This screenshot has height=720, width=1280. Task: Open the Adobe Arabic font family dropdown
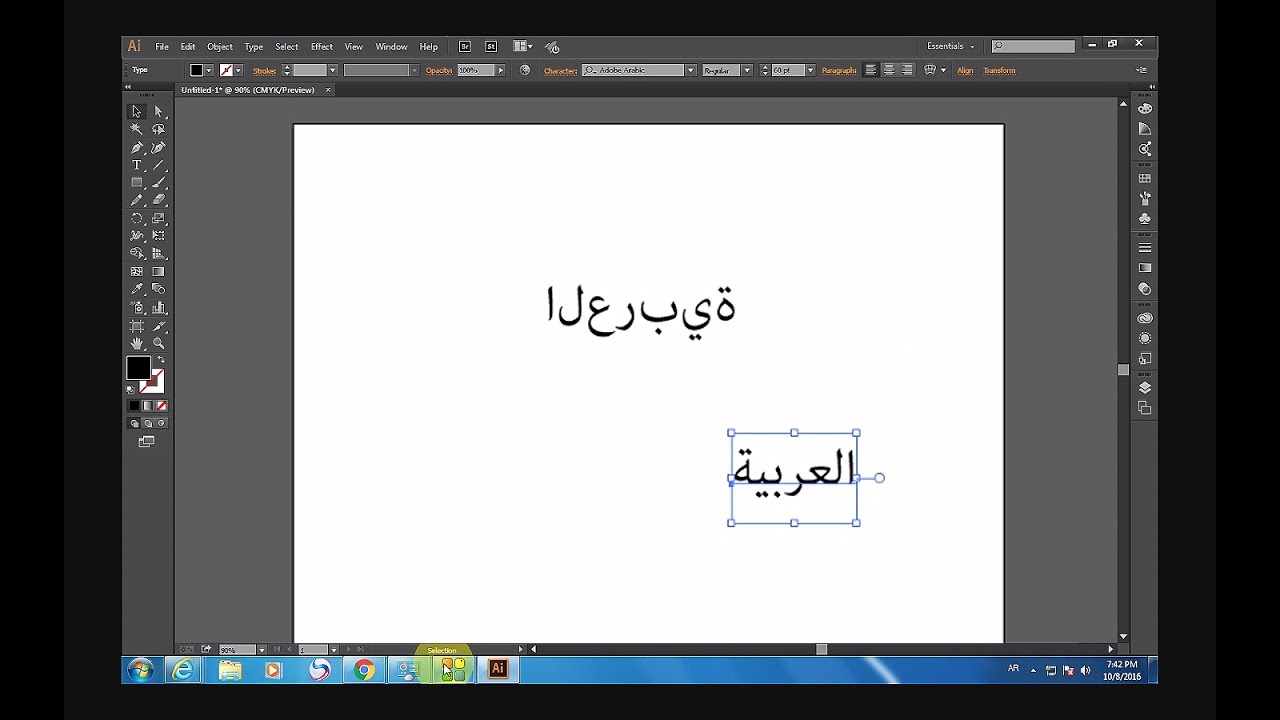click(690, 70)
